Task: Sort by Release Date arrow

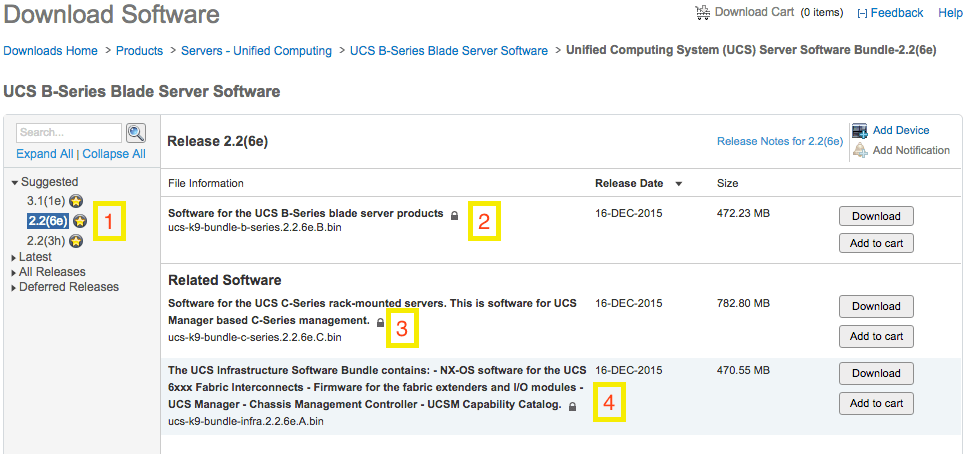Action: pos(679,184)
